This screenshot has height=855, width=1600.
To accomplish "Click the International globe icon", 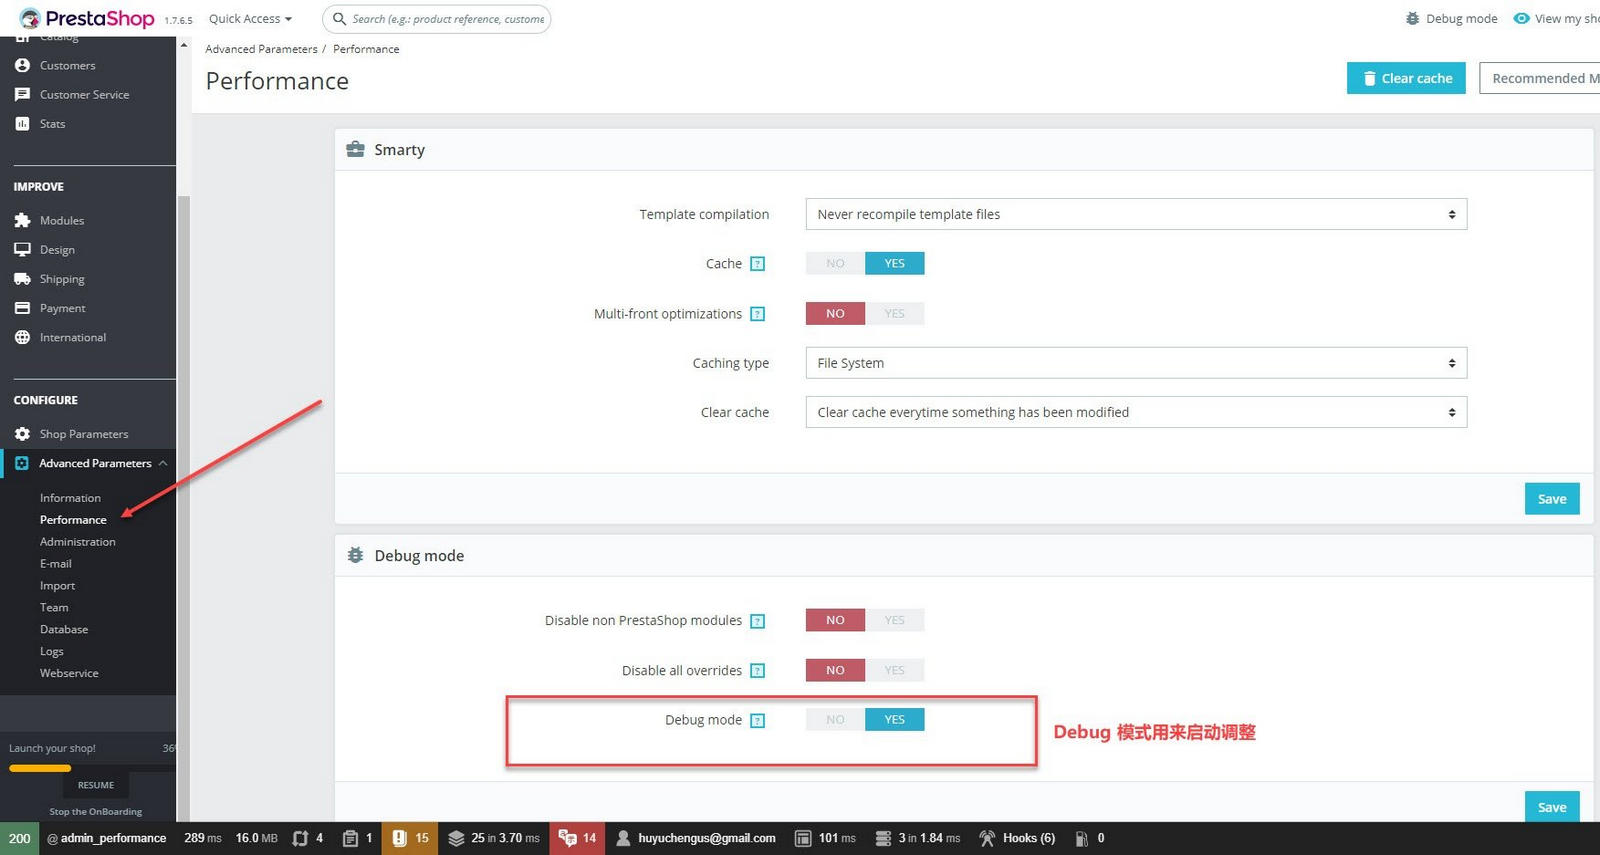I will pyautogui.click(x=22, y=337).
